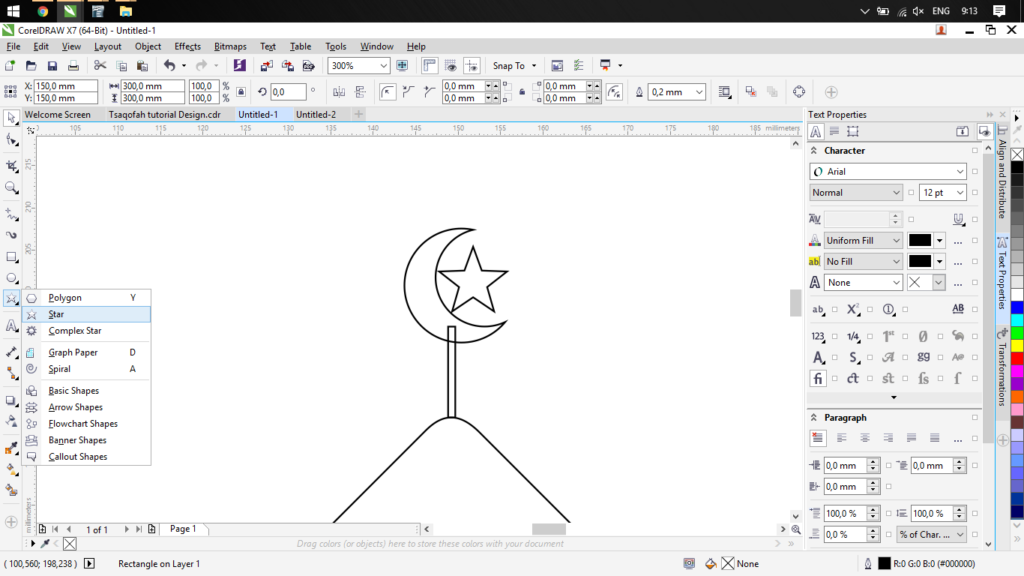Viewport: 1024px width, 576px height.
Task: Select the Pick tool in the toolbox
Action: [11, 118]
